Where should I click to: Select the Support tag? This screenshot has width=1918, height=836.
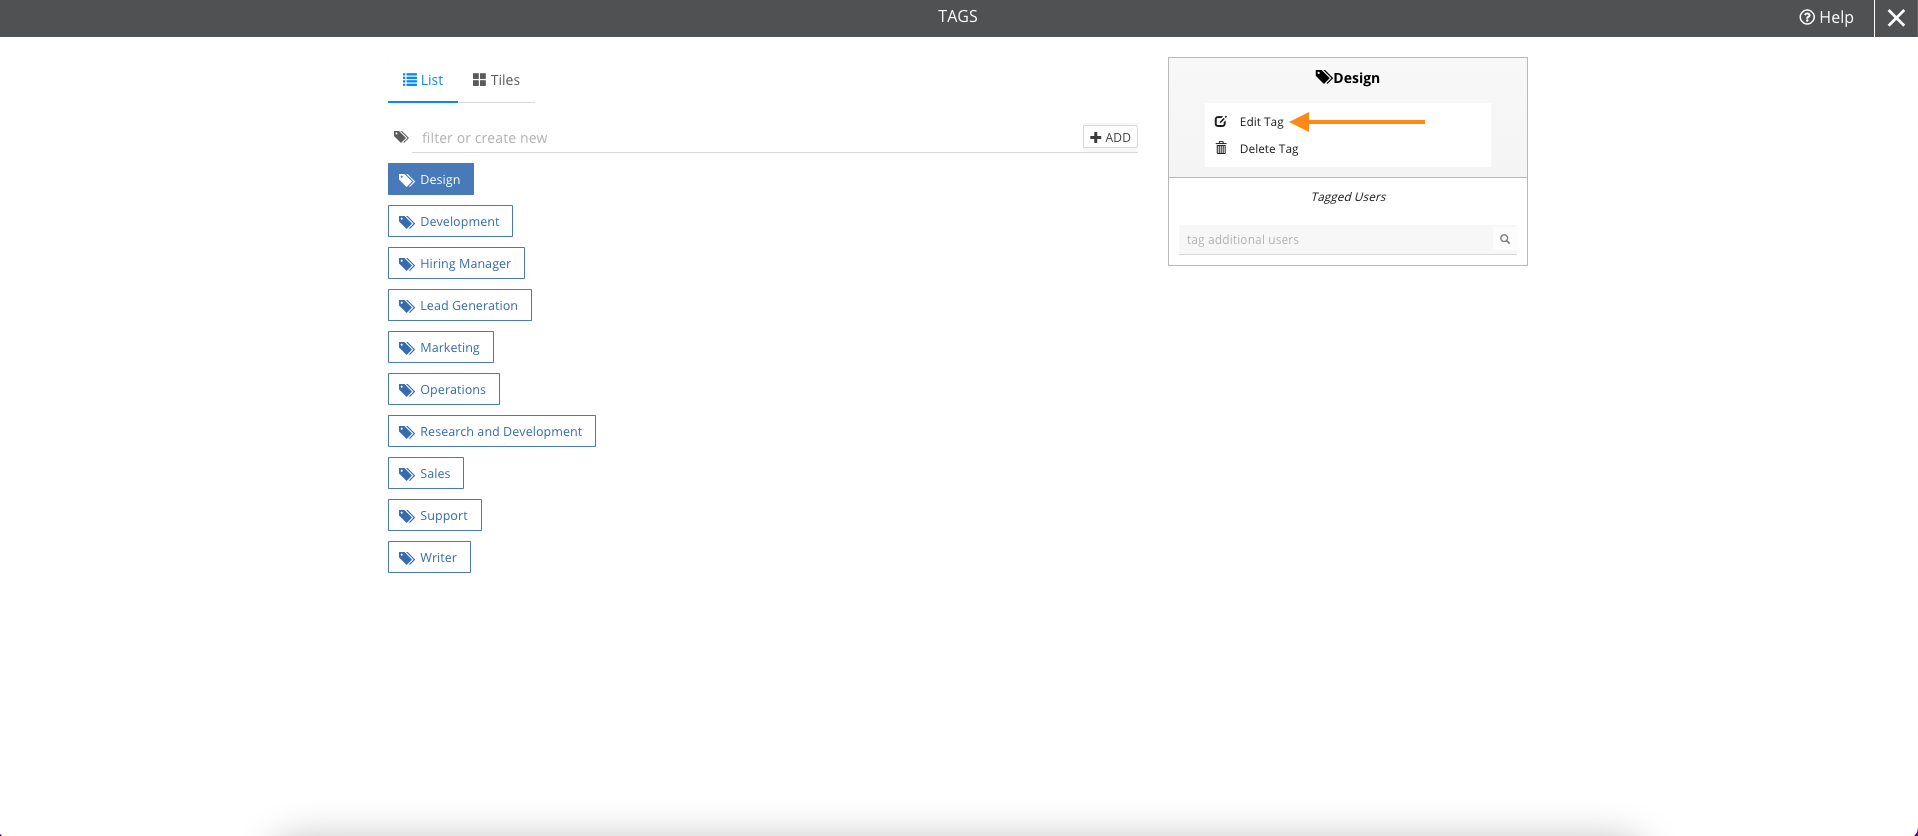pos(435,515)
